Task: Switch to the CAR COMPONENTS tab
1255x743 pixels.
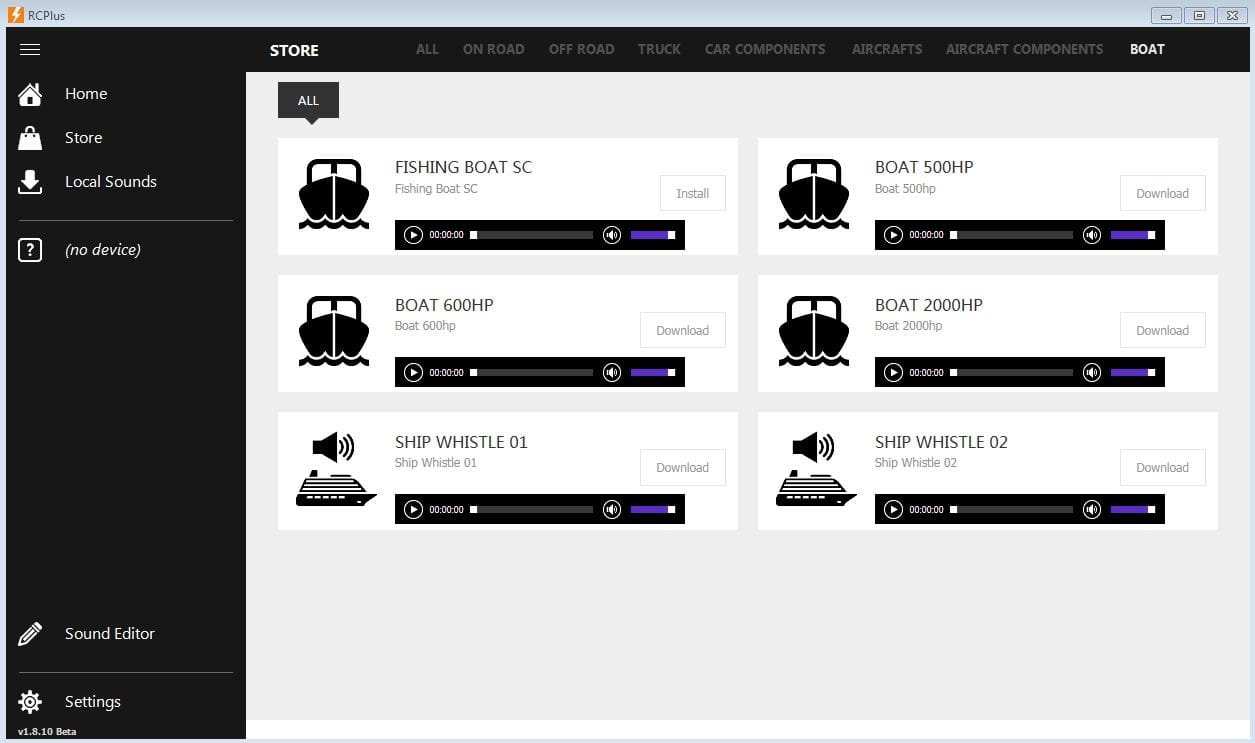Action: coord(765,49)
